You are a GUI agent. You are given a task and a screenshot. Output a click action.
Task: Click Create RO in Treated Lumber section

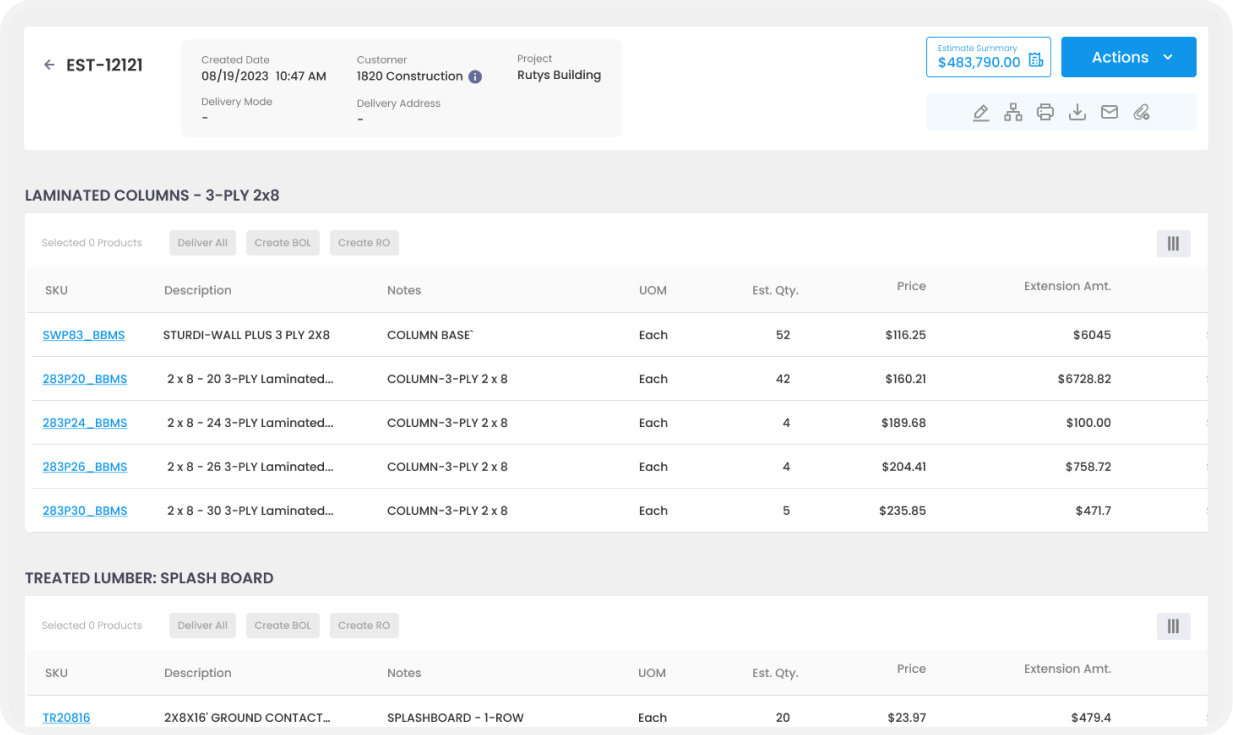click(x=364, y=626)
